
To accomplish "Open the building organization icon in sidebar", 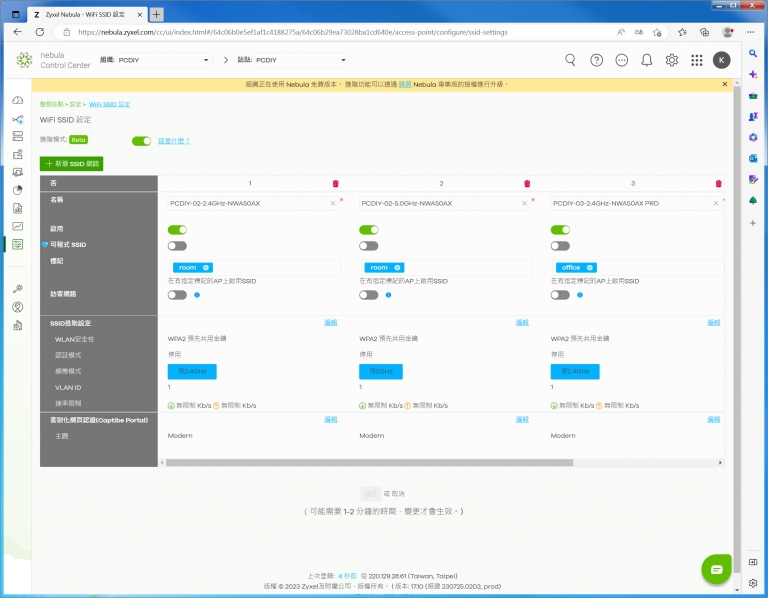I will pyautogui.click(x=18, y=325).
